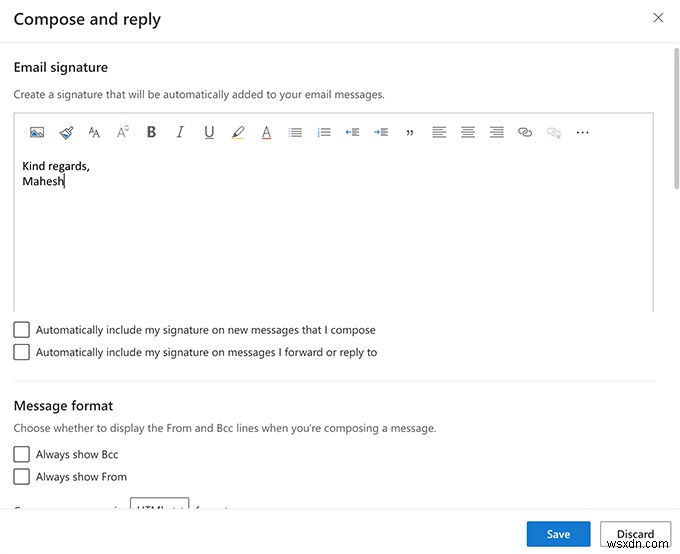The width and height of the screenshot is (680, 554).
Task: Toggle Italic formatting
Action: tap(180, 132)
